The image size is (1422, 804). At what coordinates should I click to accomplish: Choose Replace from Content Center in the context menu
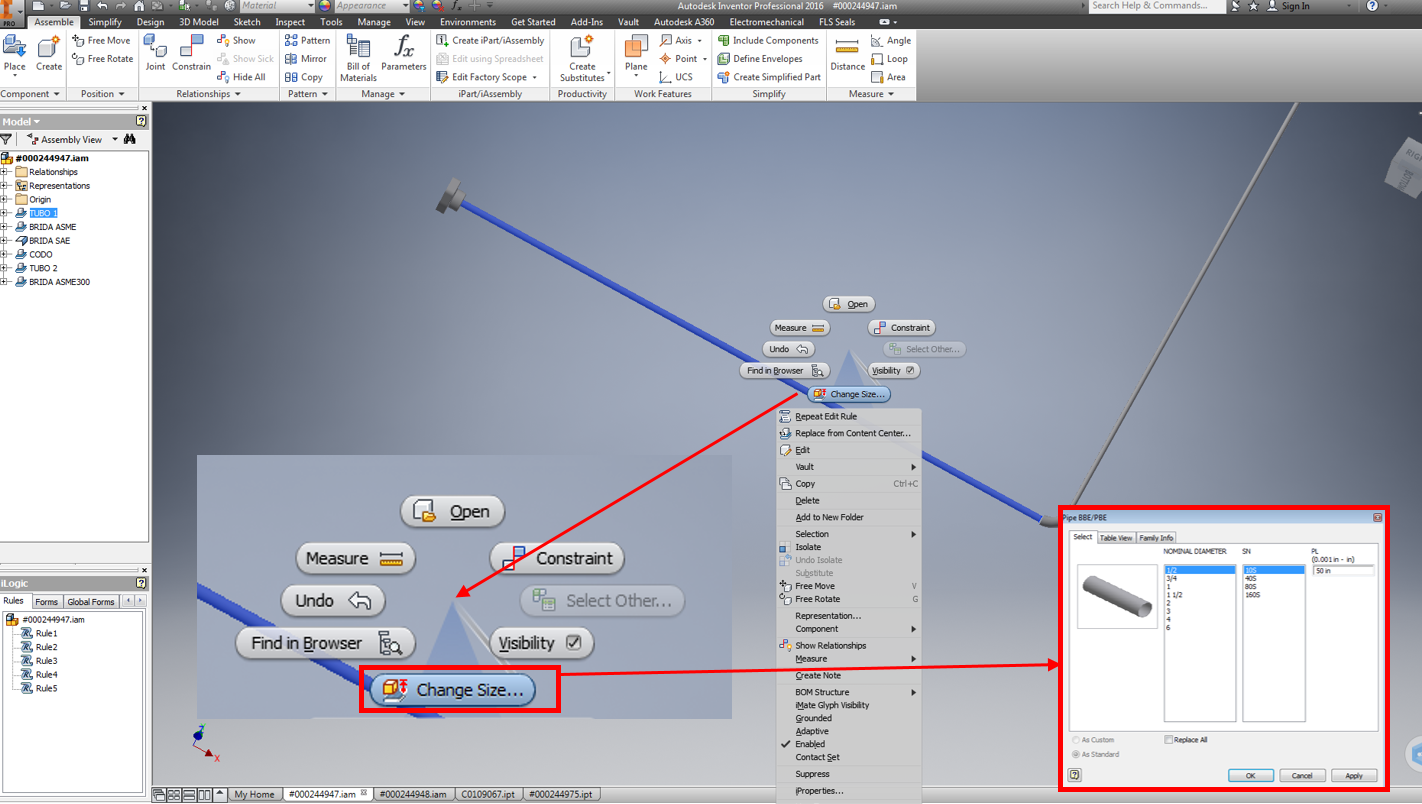pos(848,433)
